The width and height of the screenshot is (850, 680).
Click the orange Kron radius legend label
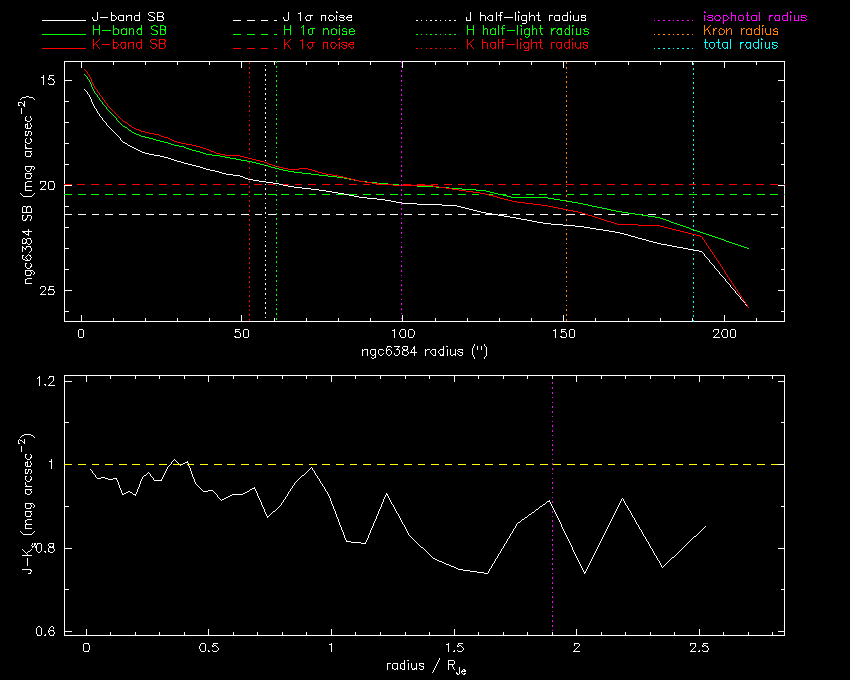(x=734, y=31)
